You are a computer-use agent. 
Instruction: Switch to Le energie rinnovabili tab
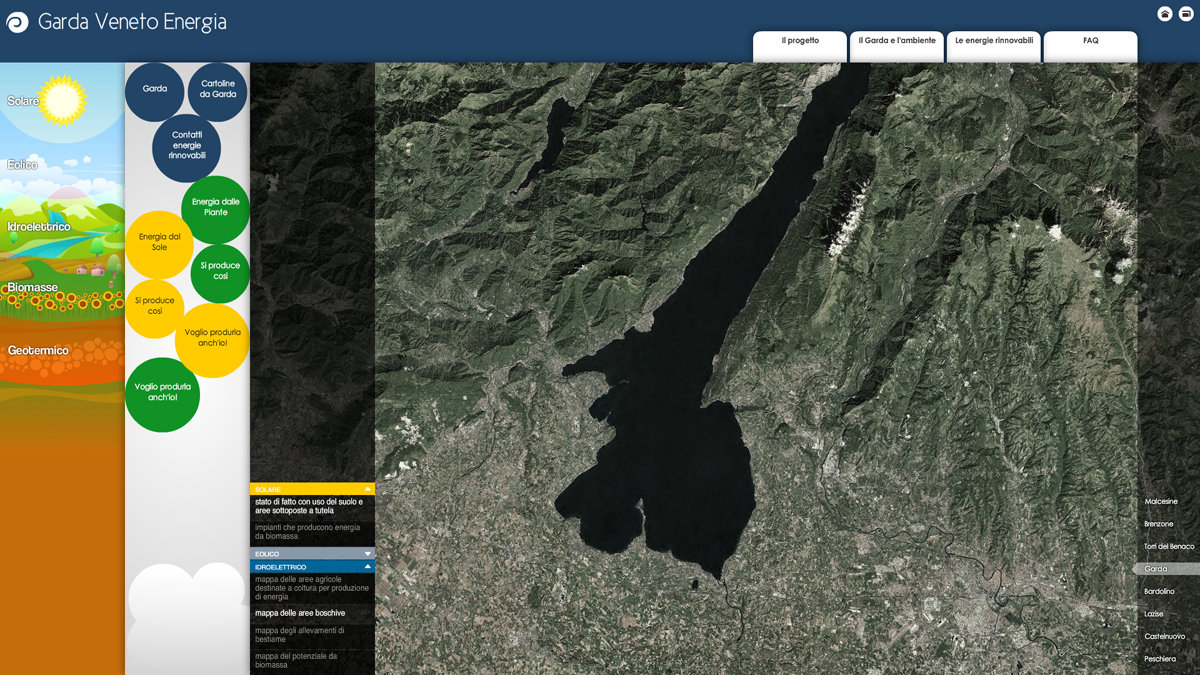[993, 42]
